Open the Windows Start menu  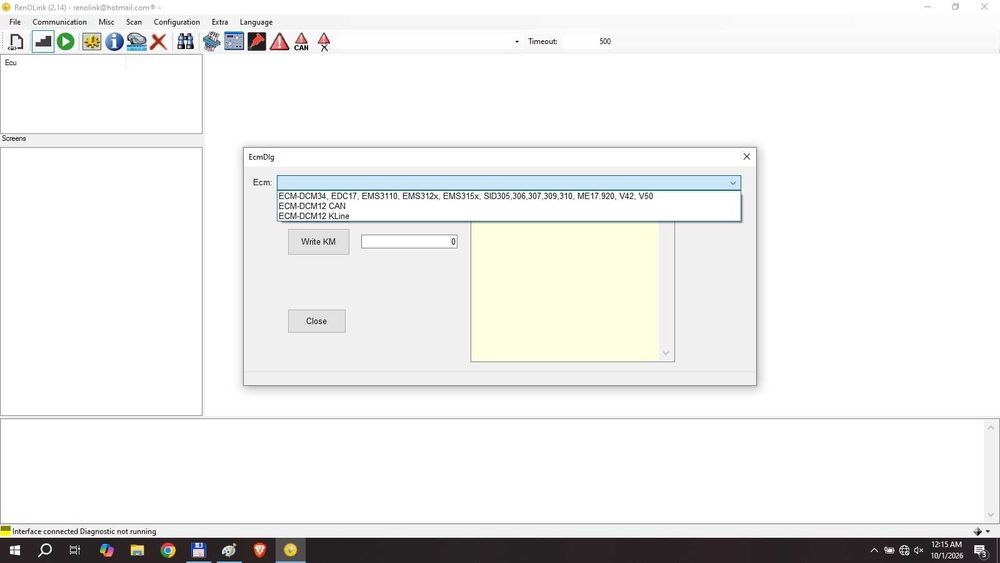14,550
